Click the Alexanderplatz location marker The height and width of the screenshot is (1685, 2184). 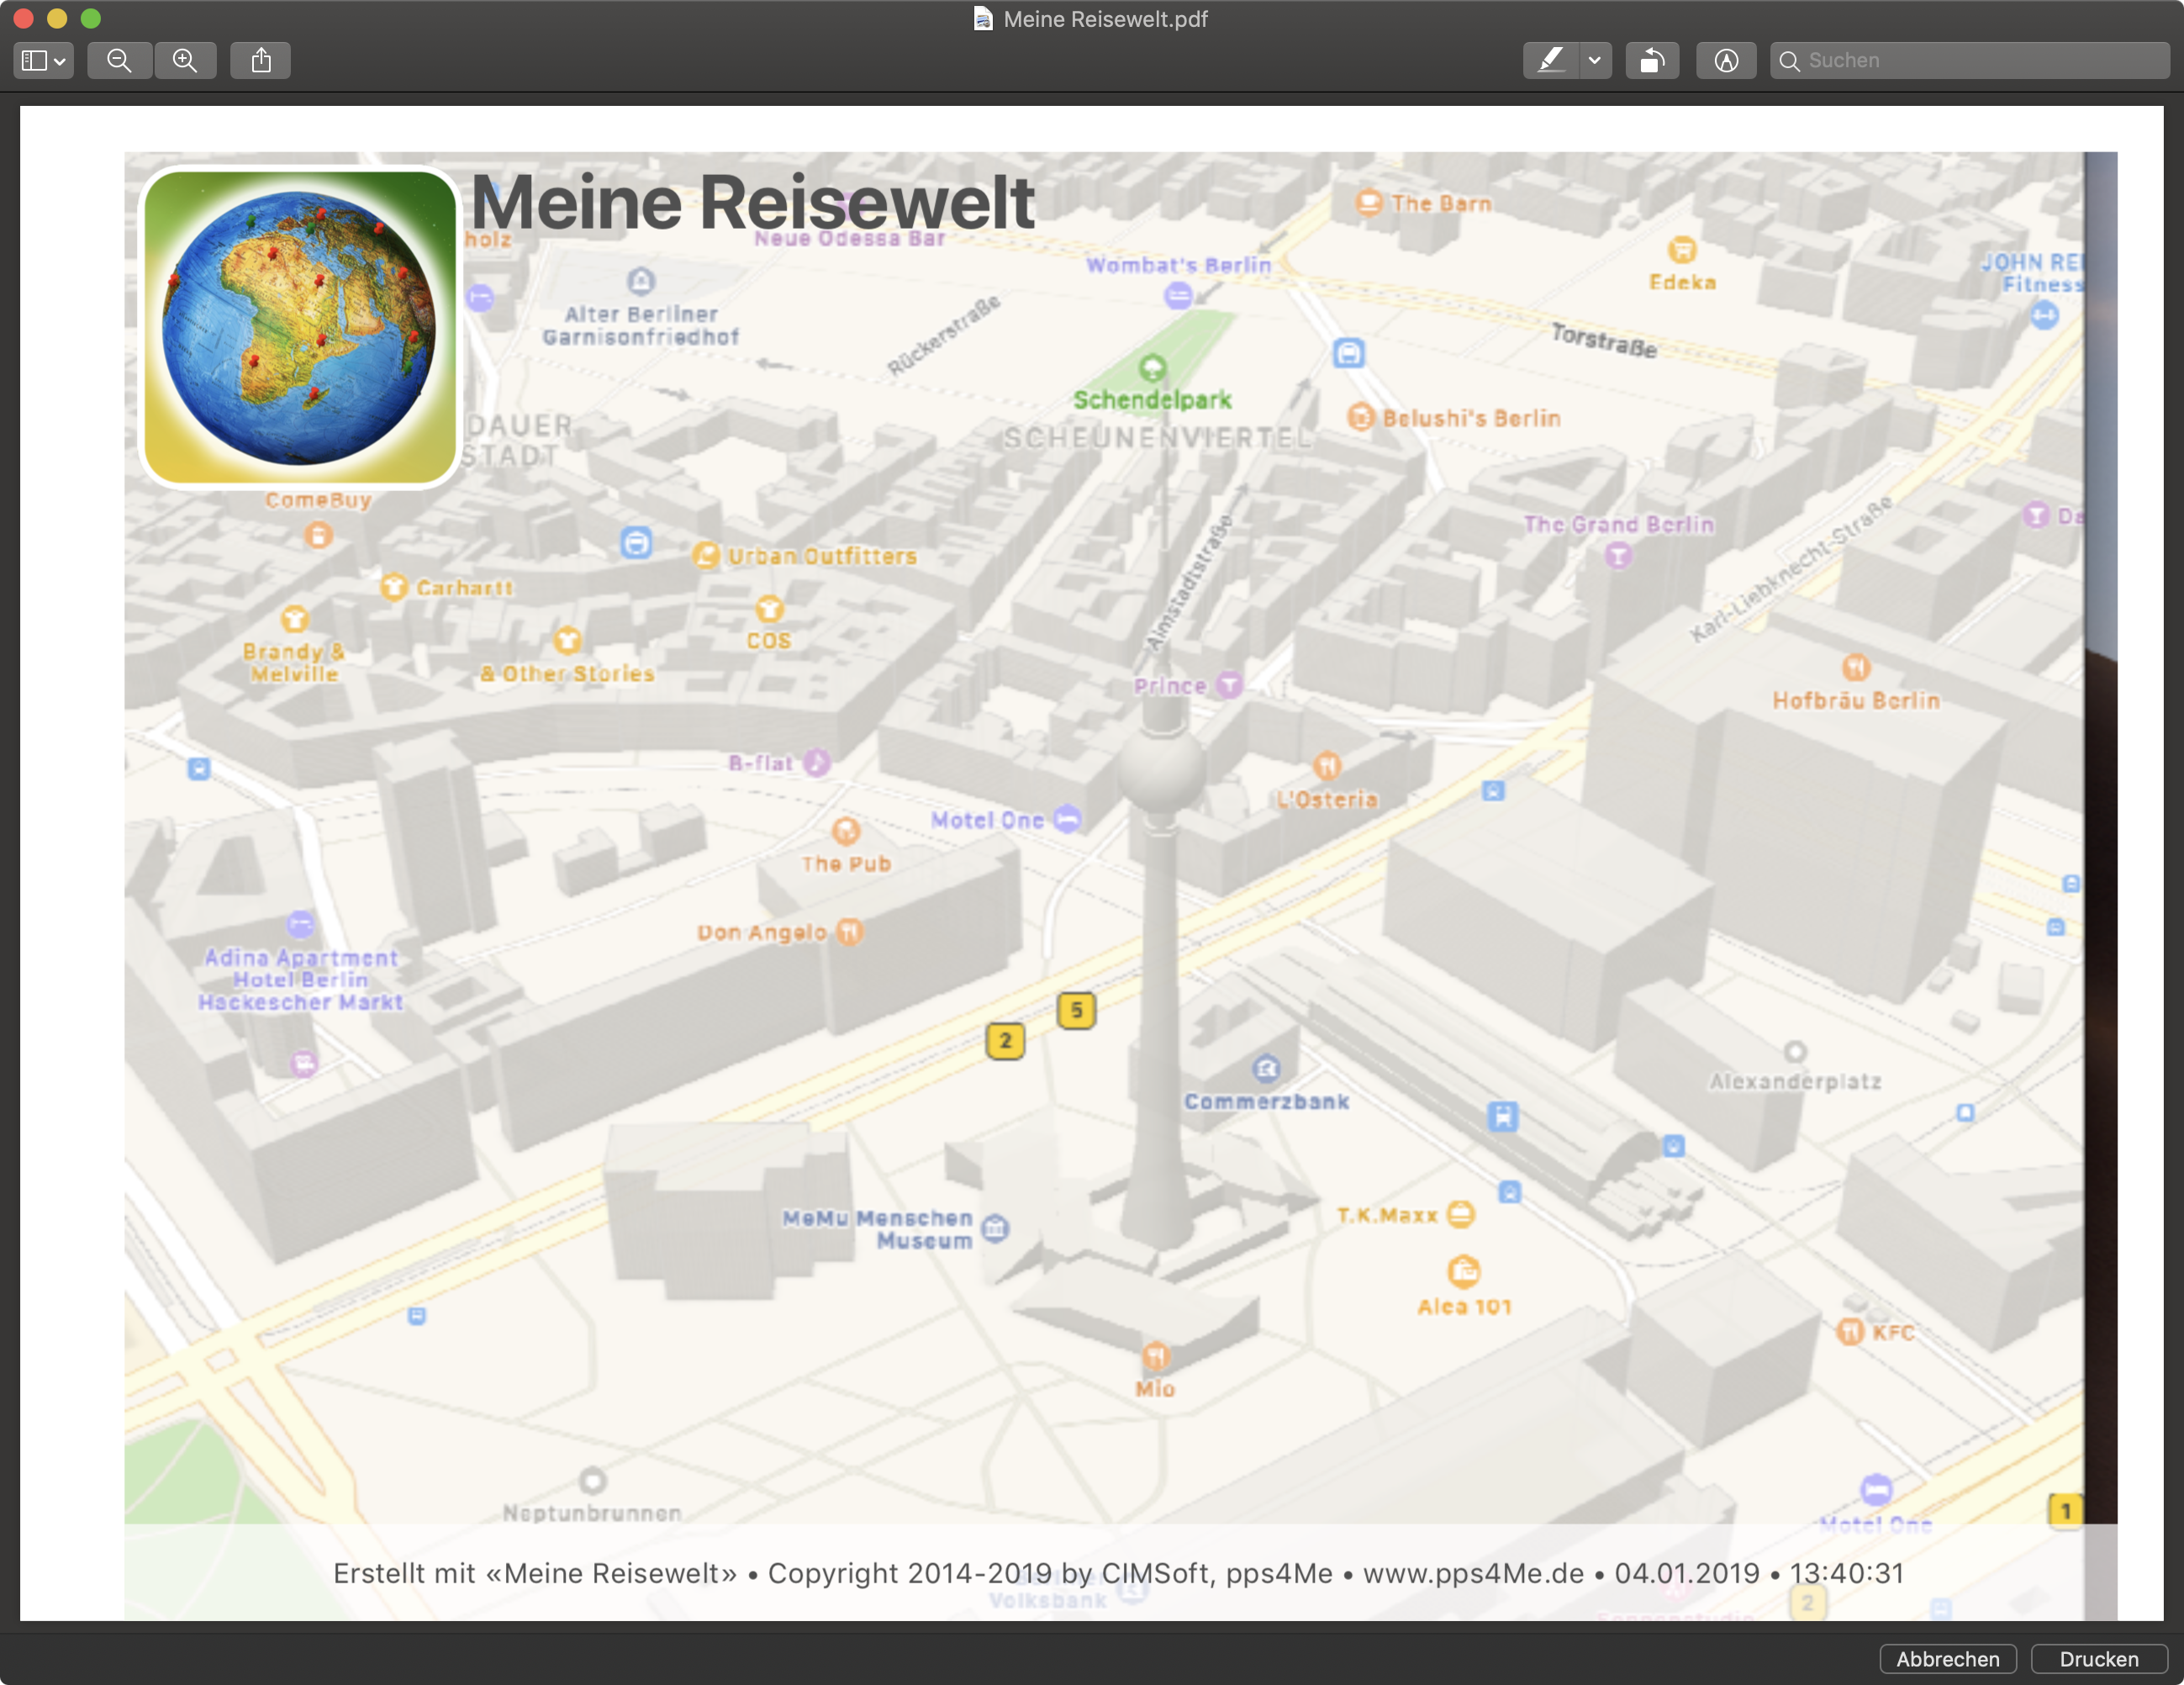pyautogui.click(x=1795, y=1051)
